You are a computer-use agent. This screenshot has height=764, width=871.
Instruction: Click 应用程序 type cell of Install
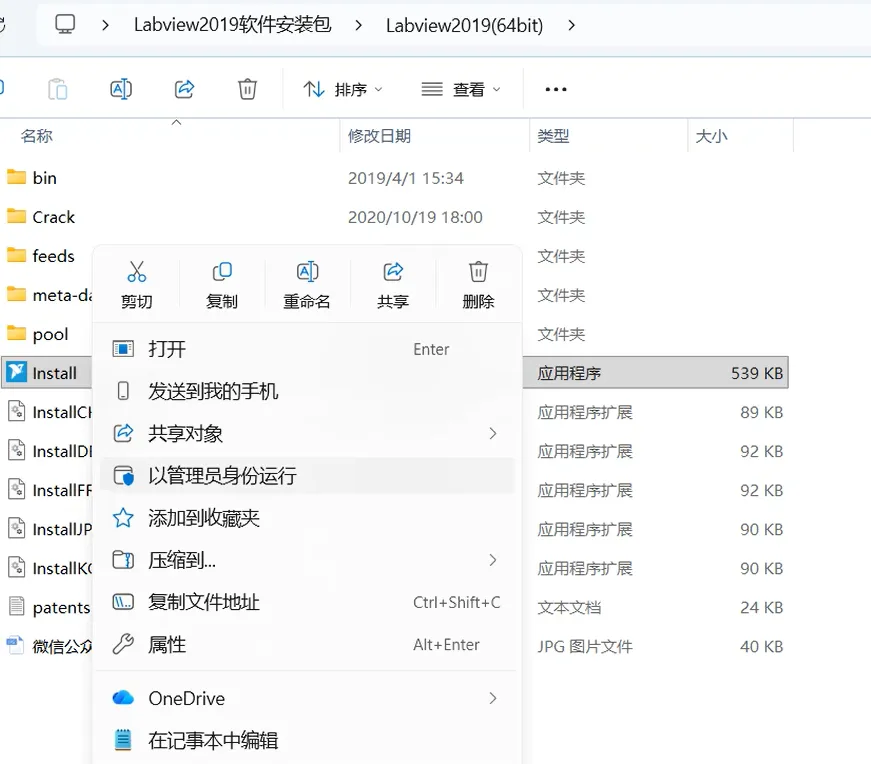coord(569,373)
